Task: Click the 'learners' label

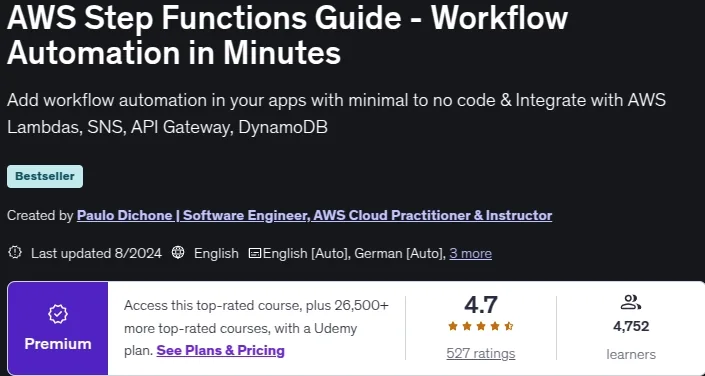Action: [x=631, y=354]
